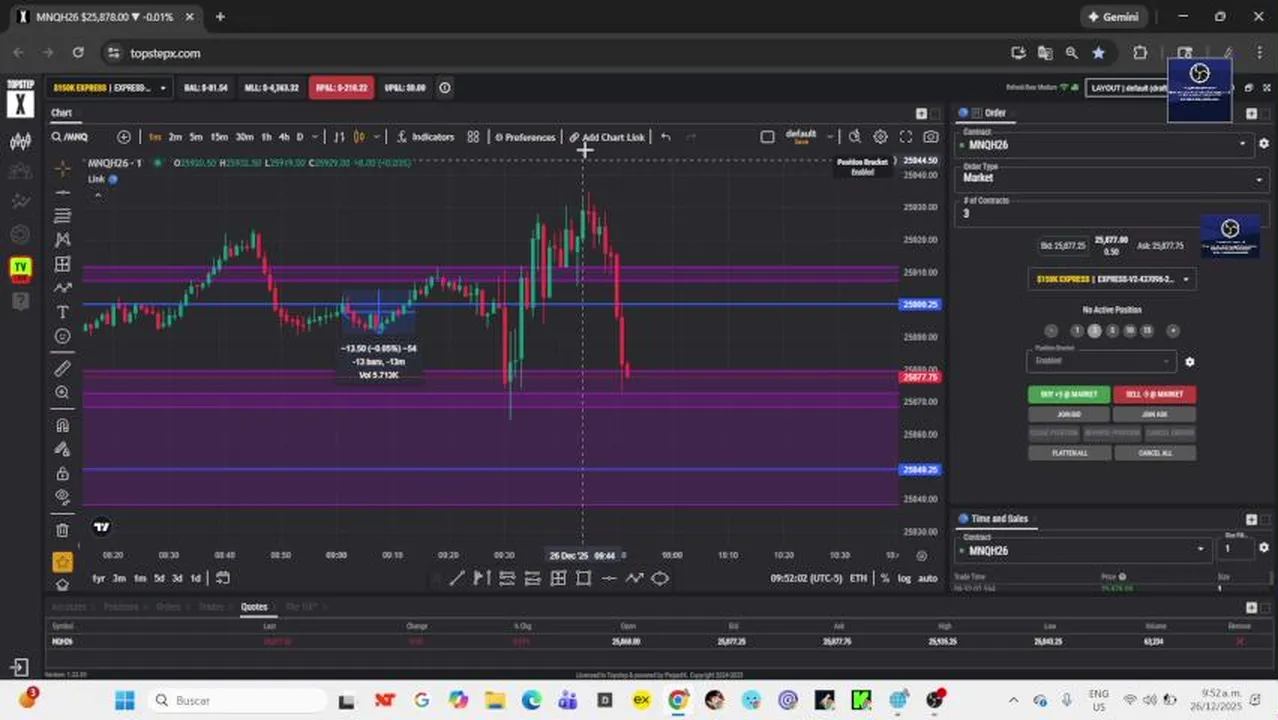Viewport: 1278px width, 720px height.
Task: Hide all drawings with eye icon
Action: coord(62,497)
